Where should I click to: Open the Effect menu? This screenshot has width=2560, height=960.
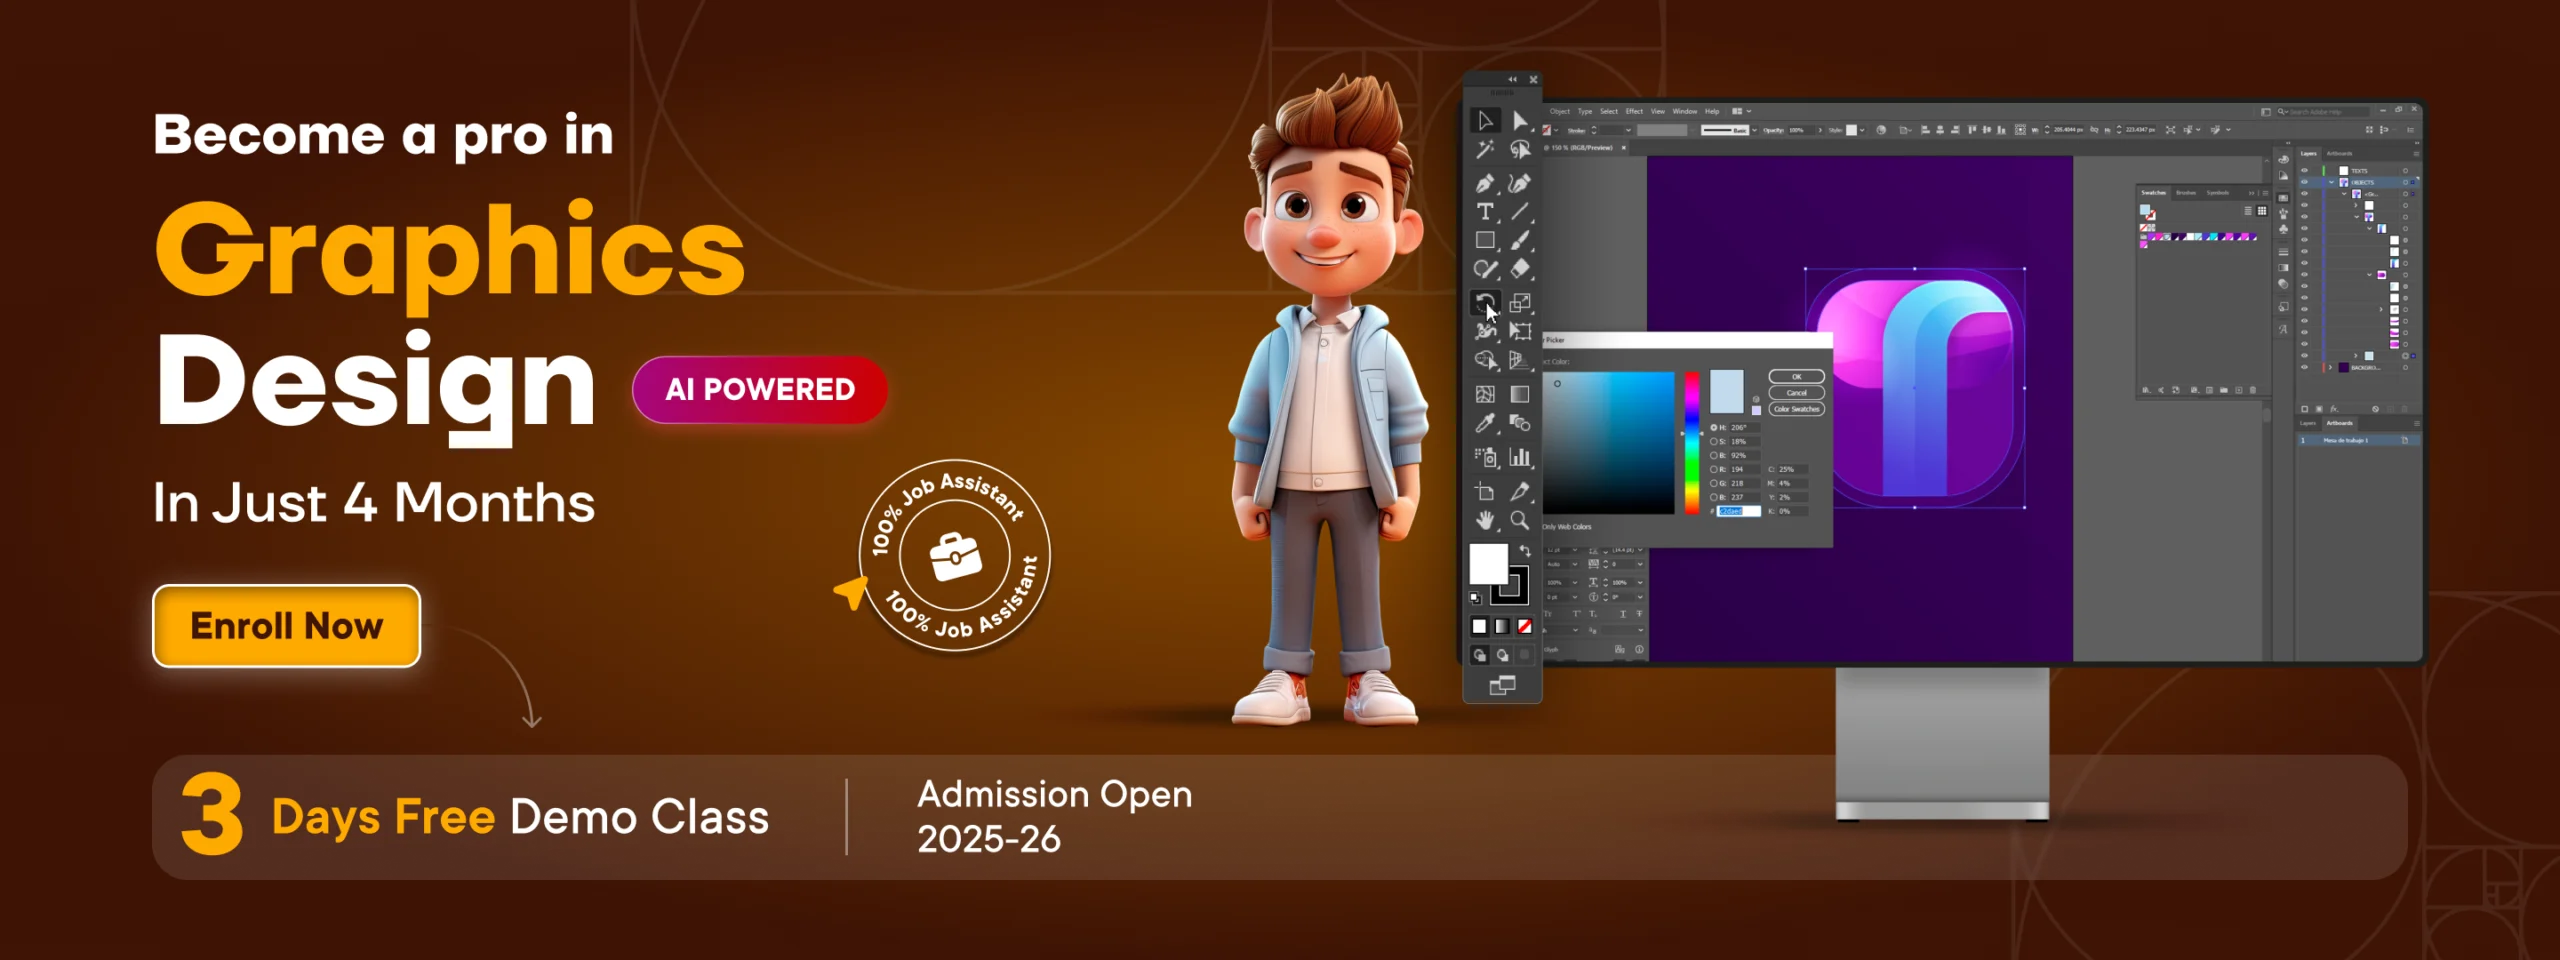[1634, 112]
